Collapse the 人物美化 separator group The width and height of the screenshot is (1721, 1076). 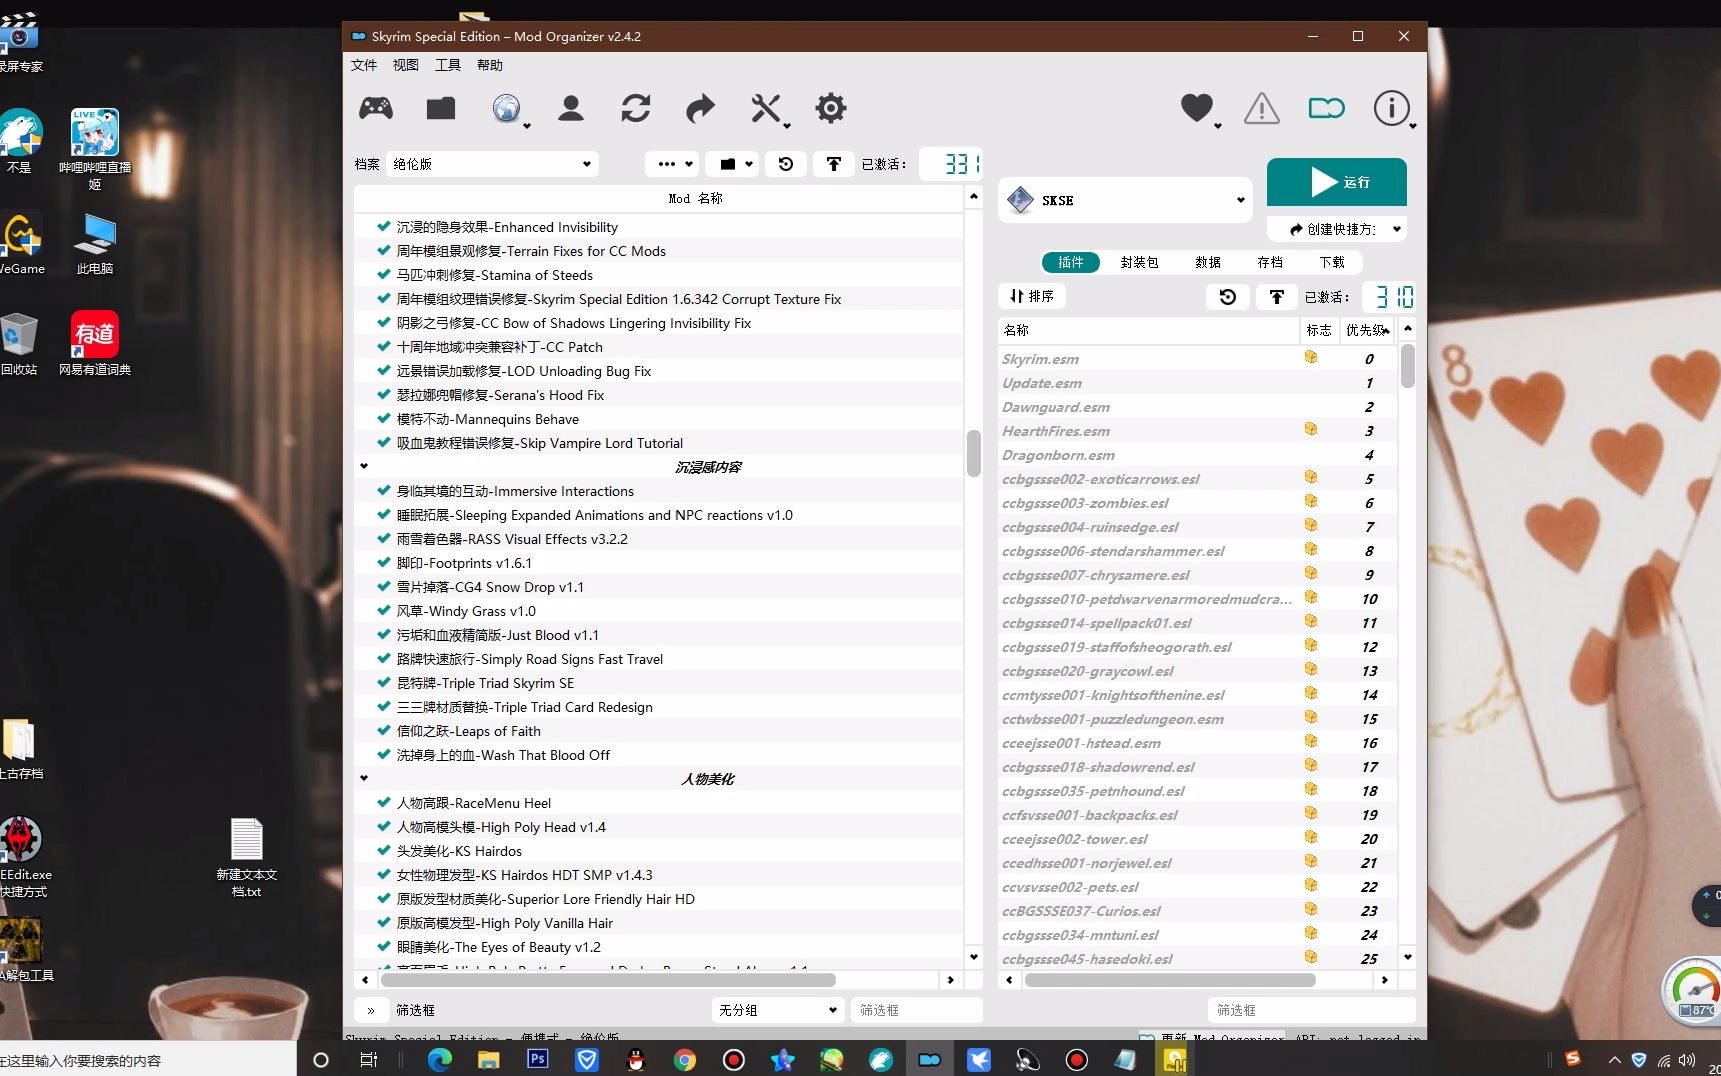(364, 778)
